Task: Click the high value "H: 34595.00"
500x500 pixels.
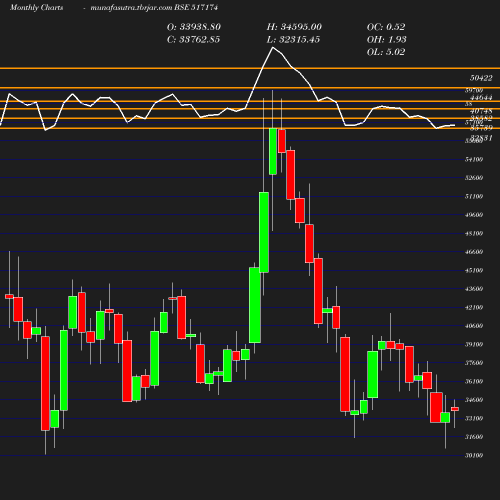Action: click(294, 27)
